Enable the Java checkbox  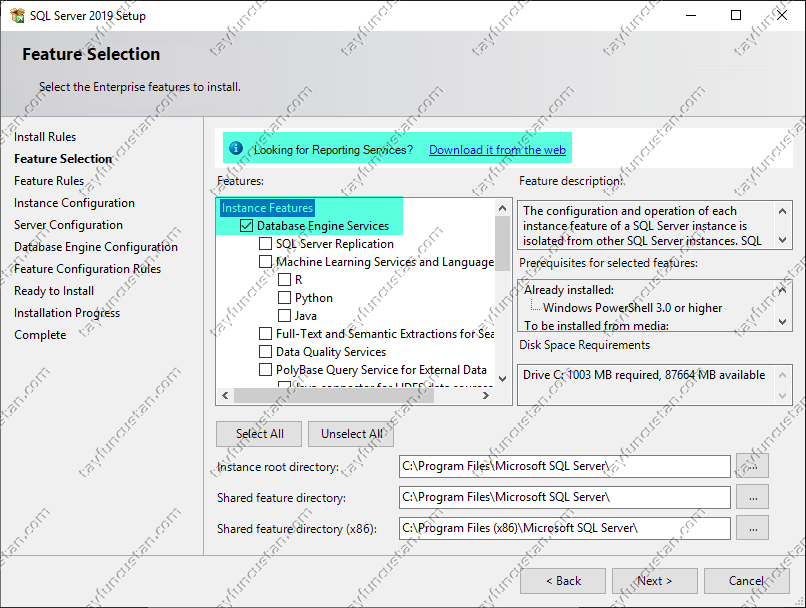[284, 316]
